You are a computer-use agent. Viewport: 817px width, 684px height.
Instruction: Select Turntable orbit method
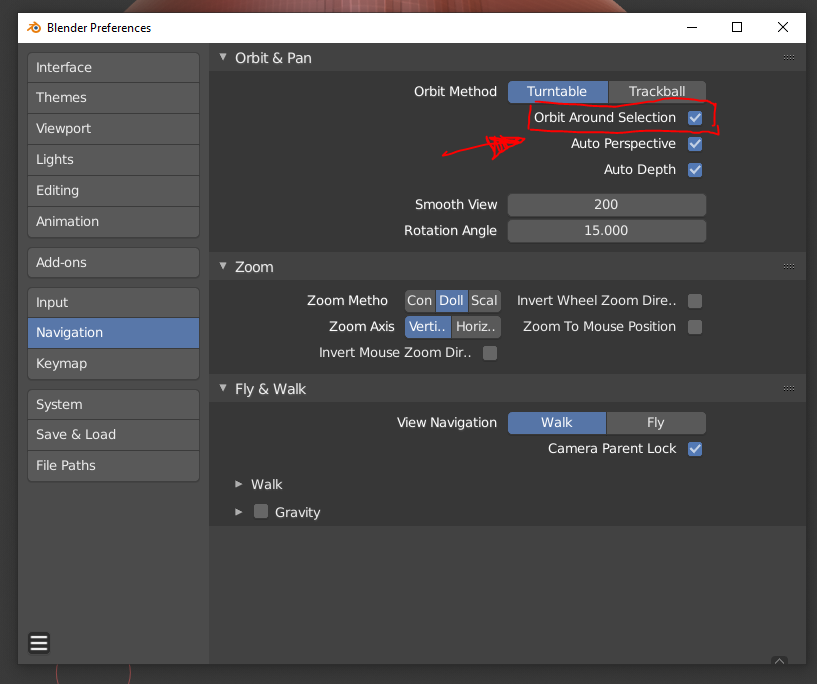coord(558,92)
